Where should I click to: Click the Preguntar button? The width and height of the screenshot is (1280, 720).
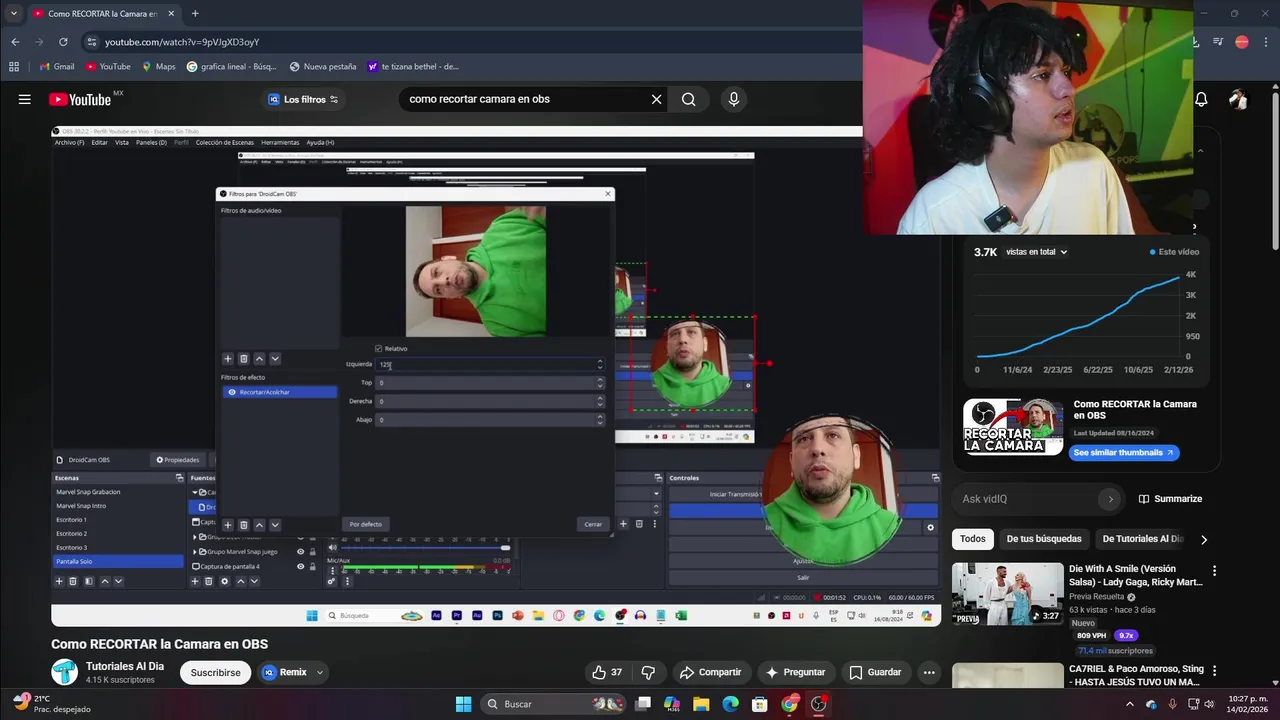coord(795,672)
